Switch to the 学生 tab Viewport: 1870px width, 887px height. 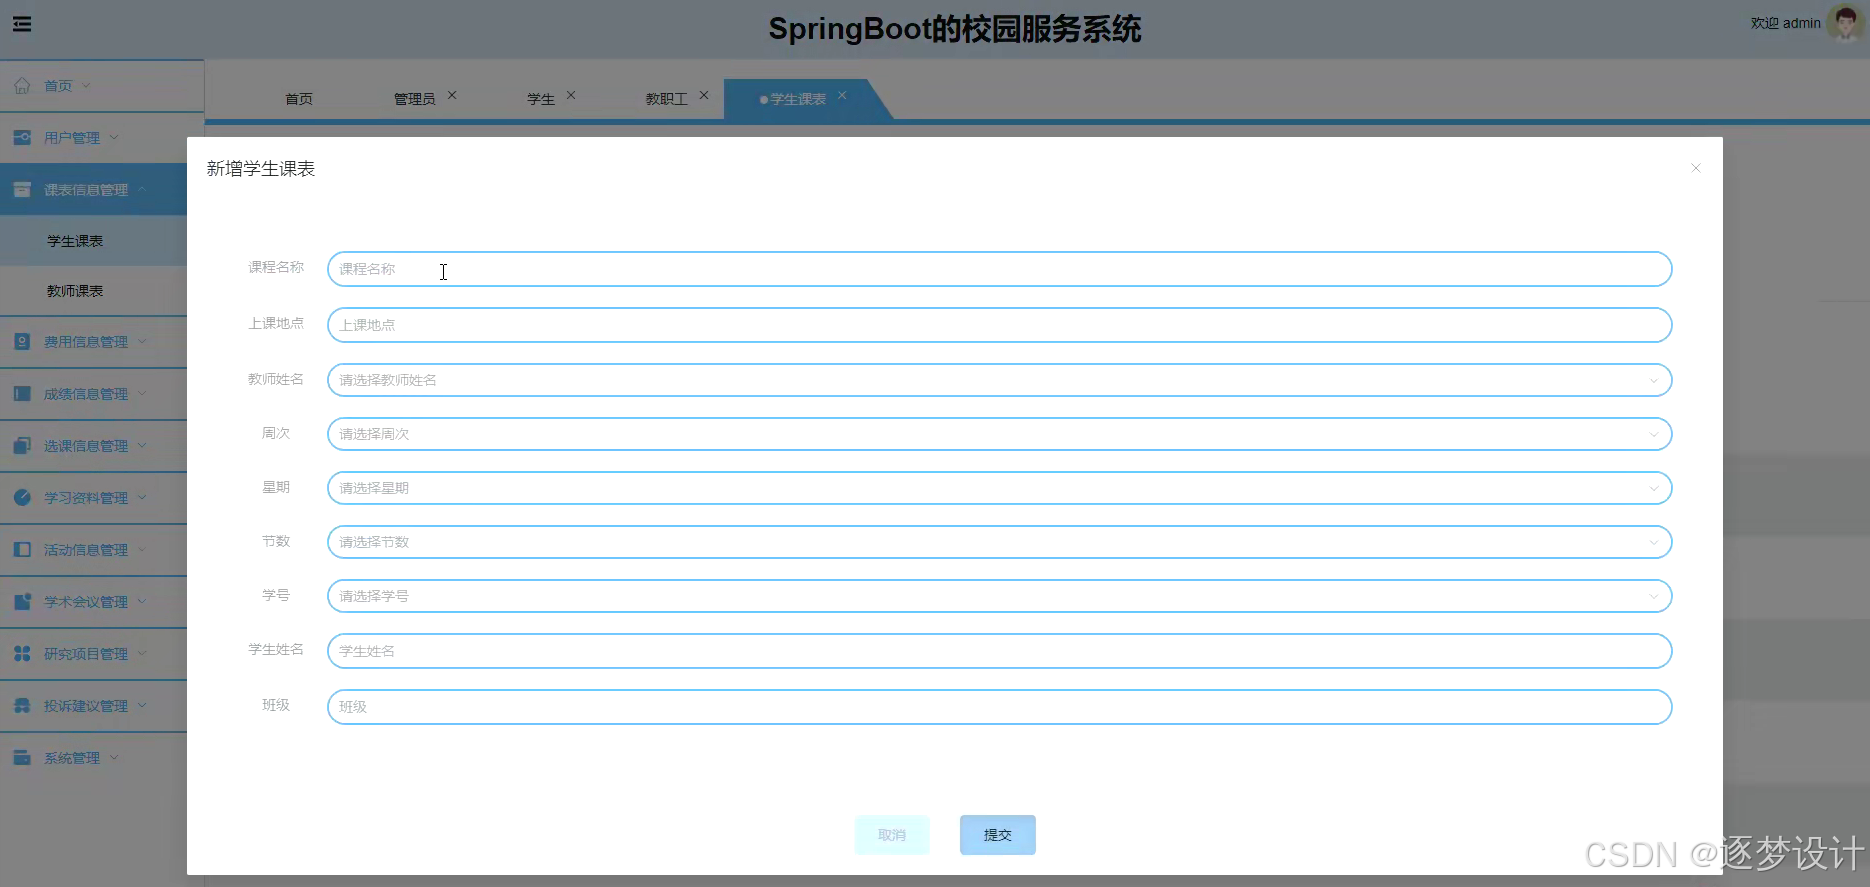pos(541,99)
